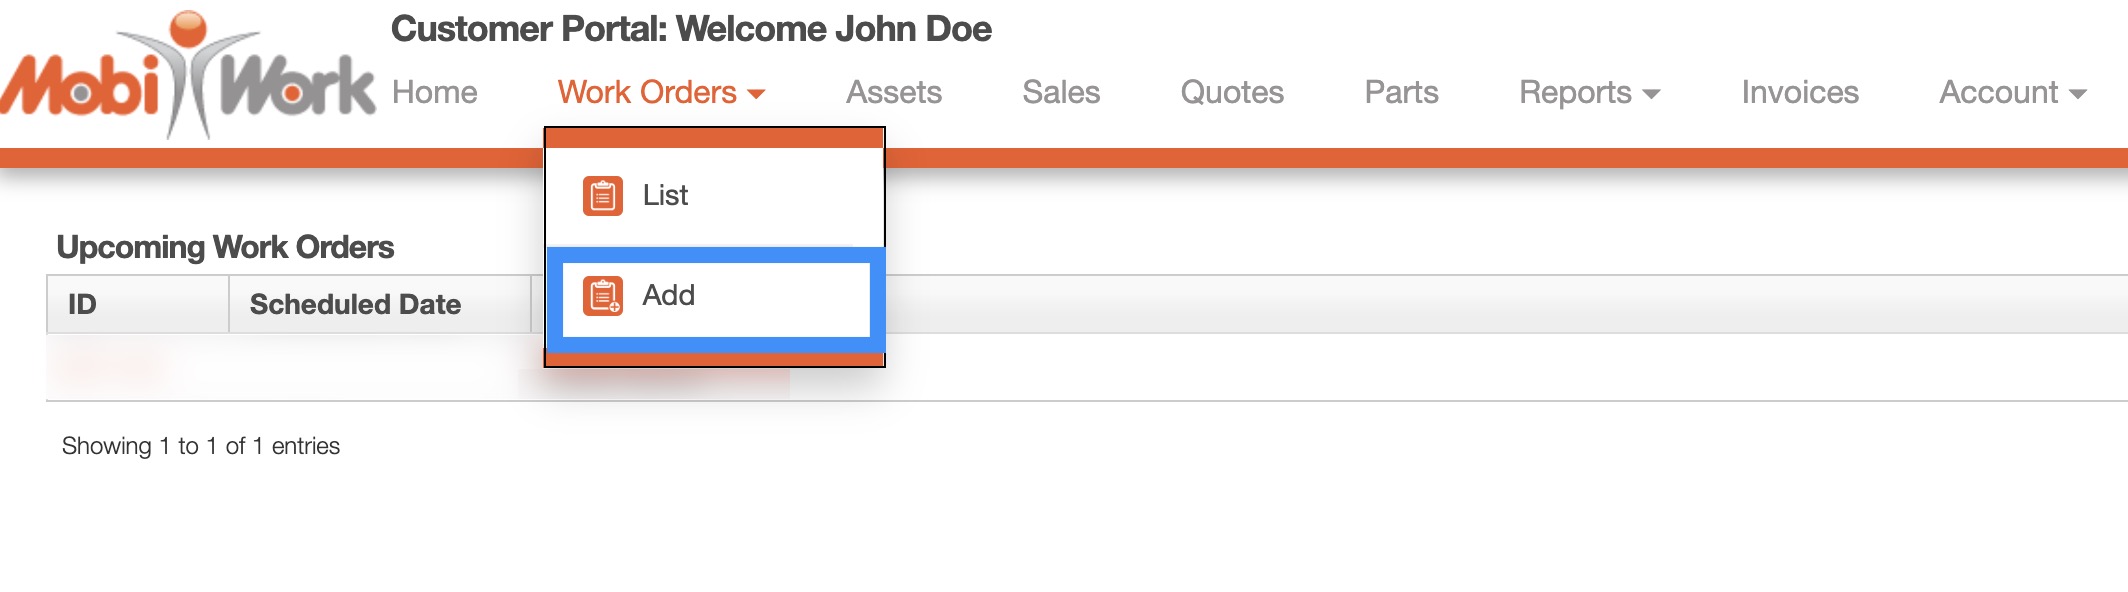Open the Quotes section
The image size is (2128, 592).
(x=1232, y=91)
